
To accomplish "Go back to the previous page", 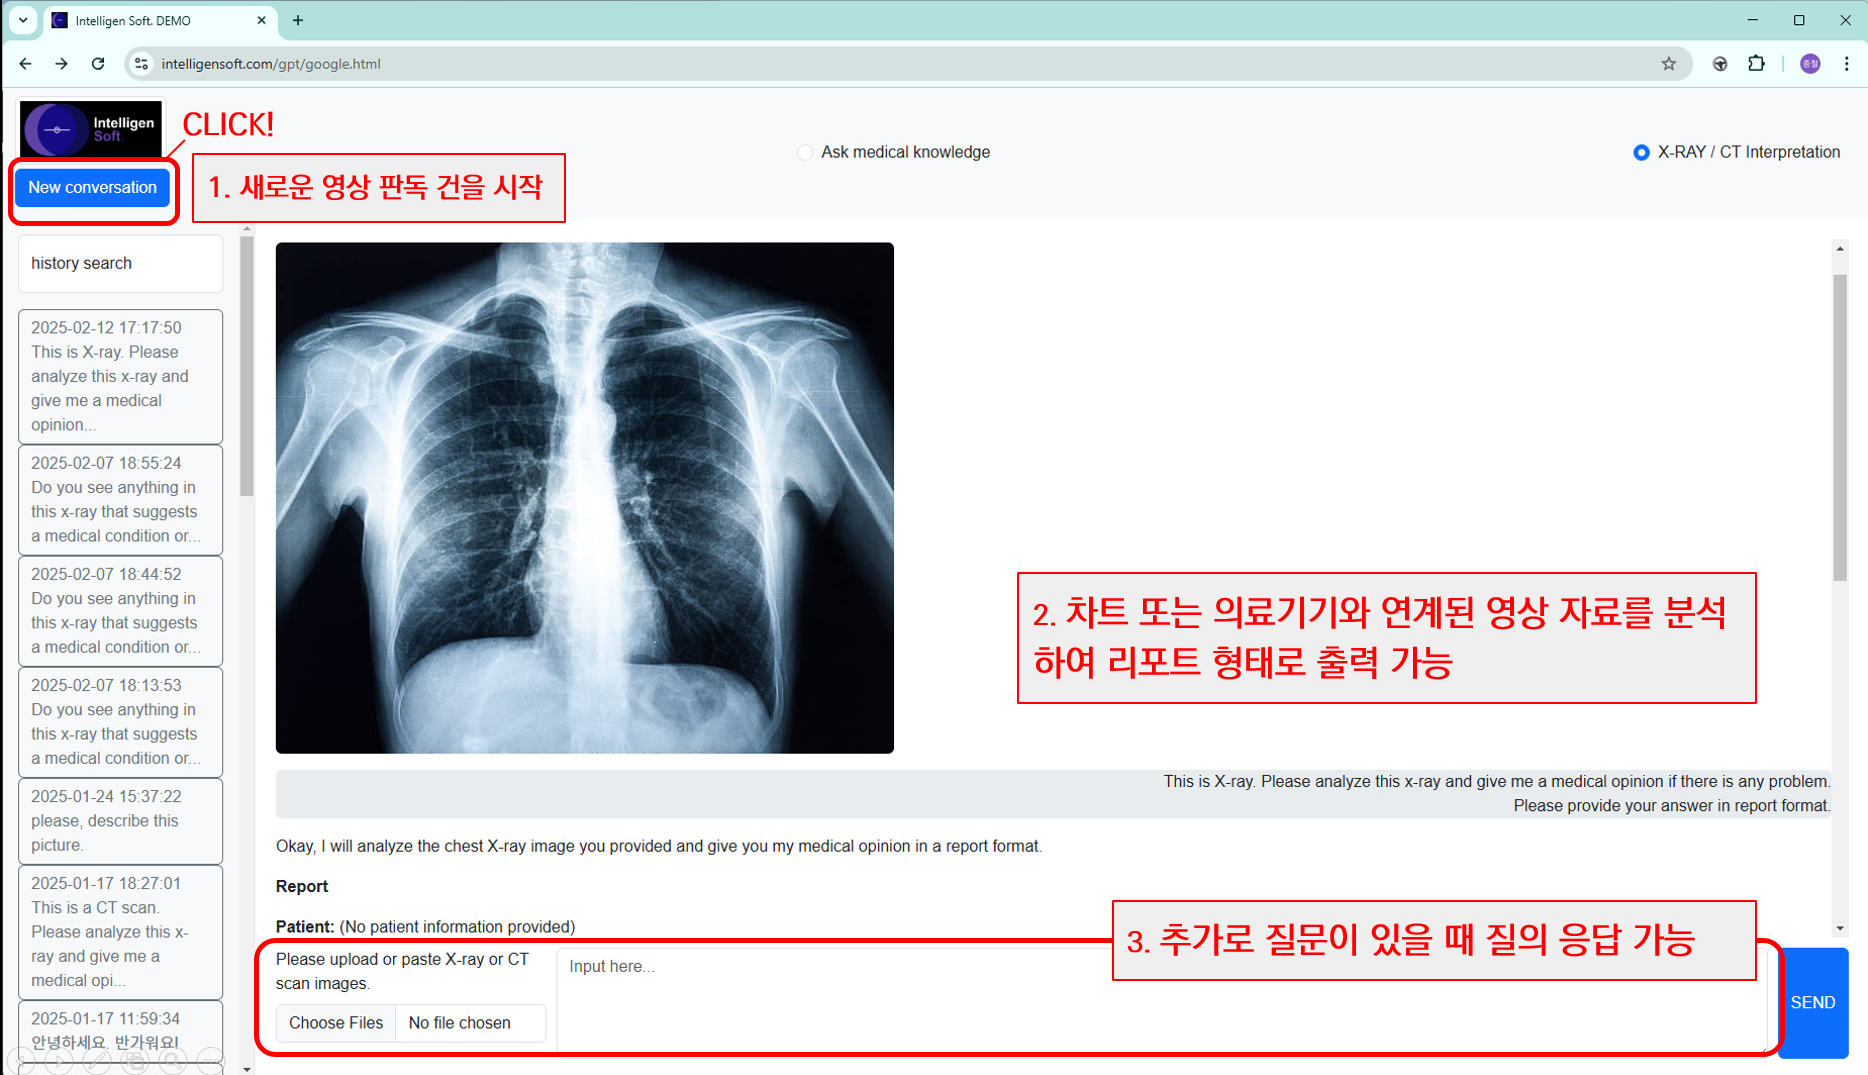I will 26,64.
